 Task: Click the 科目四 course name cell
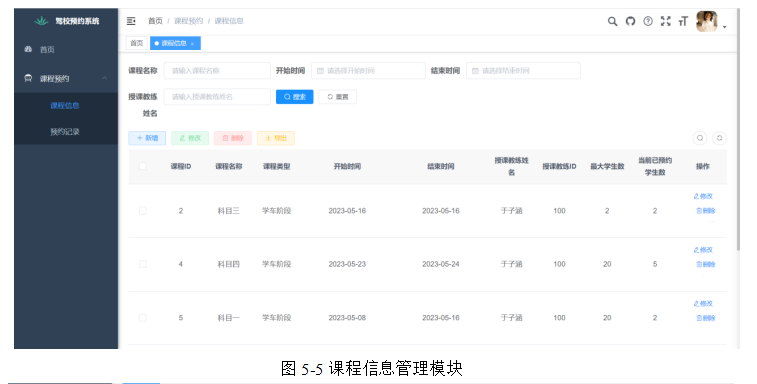228,264
